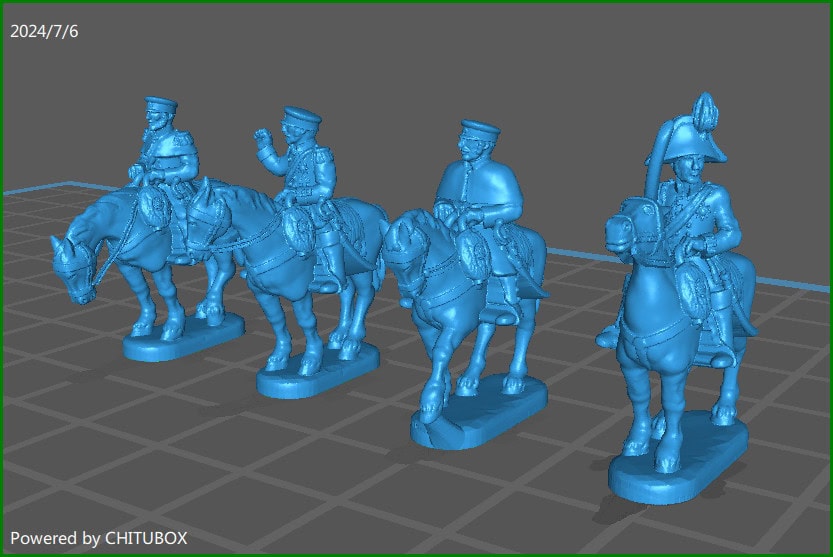Select the rider with the raised fist
This screenshot has height=557, width=833.
[x=300, y=170]
